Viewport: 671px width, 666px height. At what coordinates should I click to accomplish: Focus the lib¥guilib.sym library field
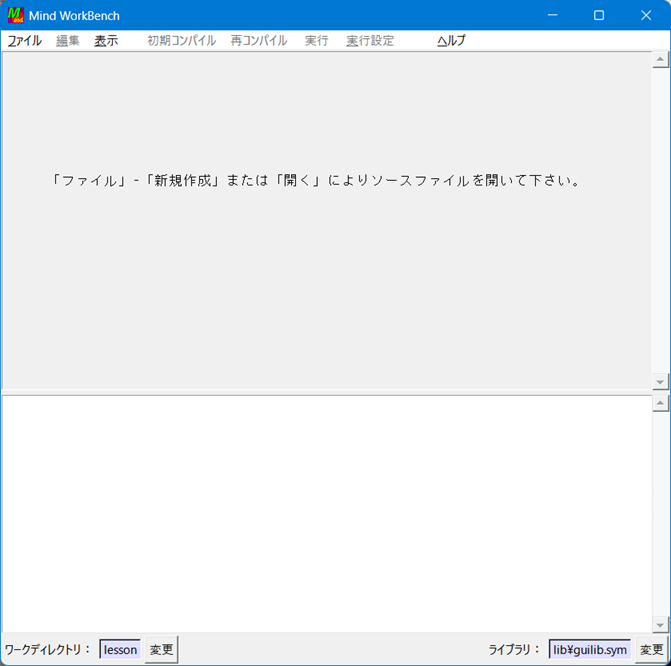point(590,649)
